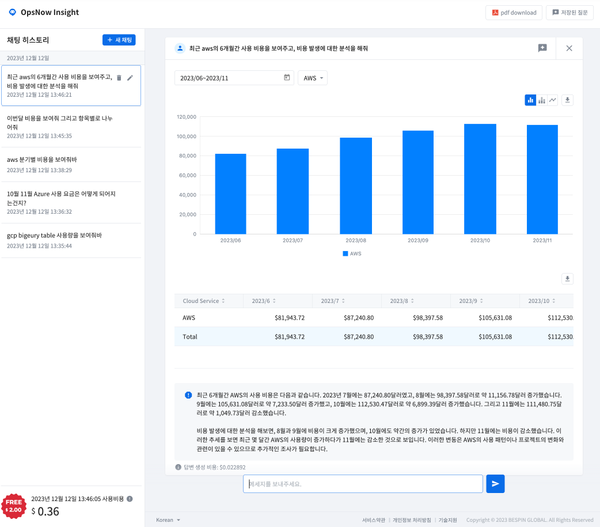Click the usage cost info icon
The width and height of the screenshot is (600, 527).
(x=130, y=498)
